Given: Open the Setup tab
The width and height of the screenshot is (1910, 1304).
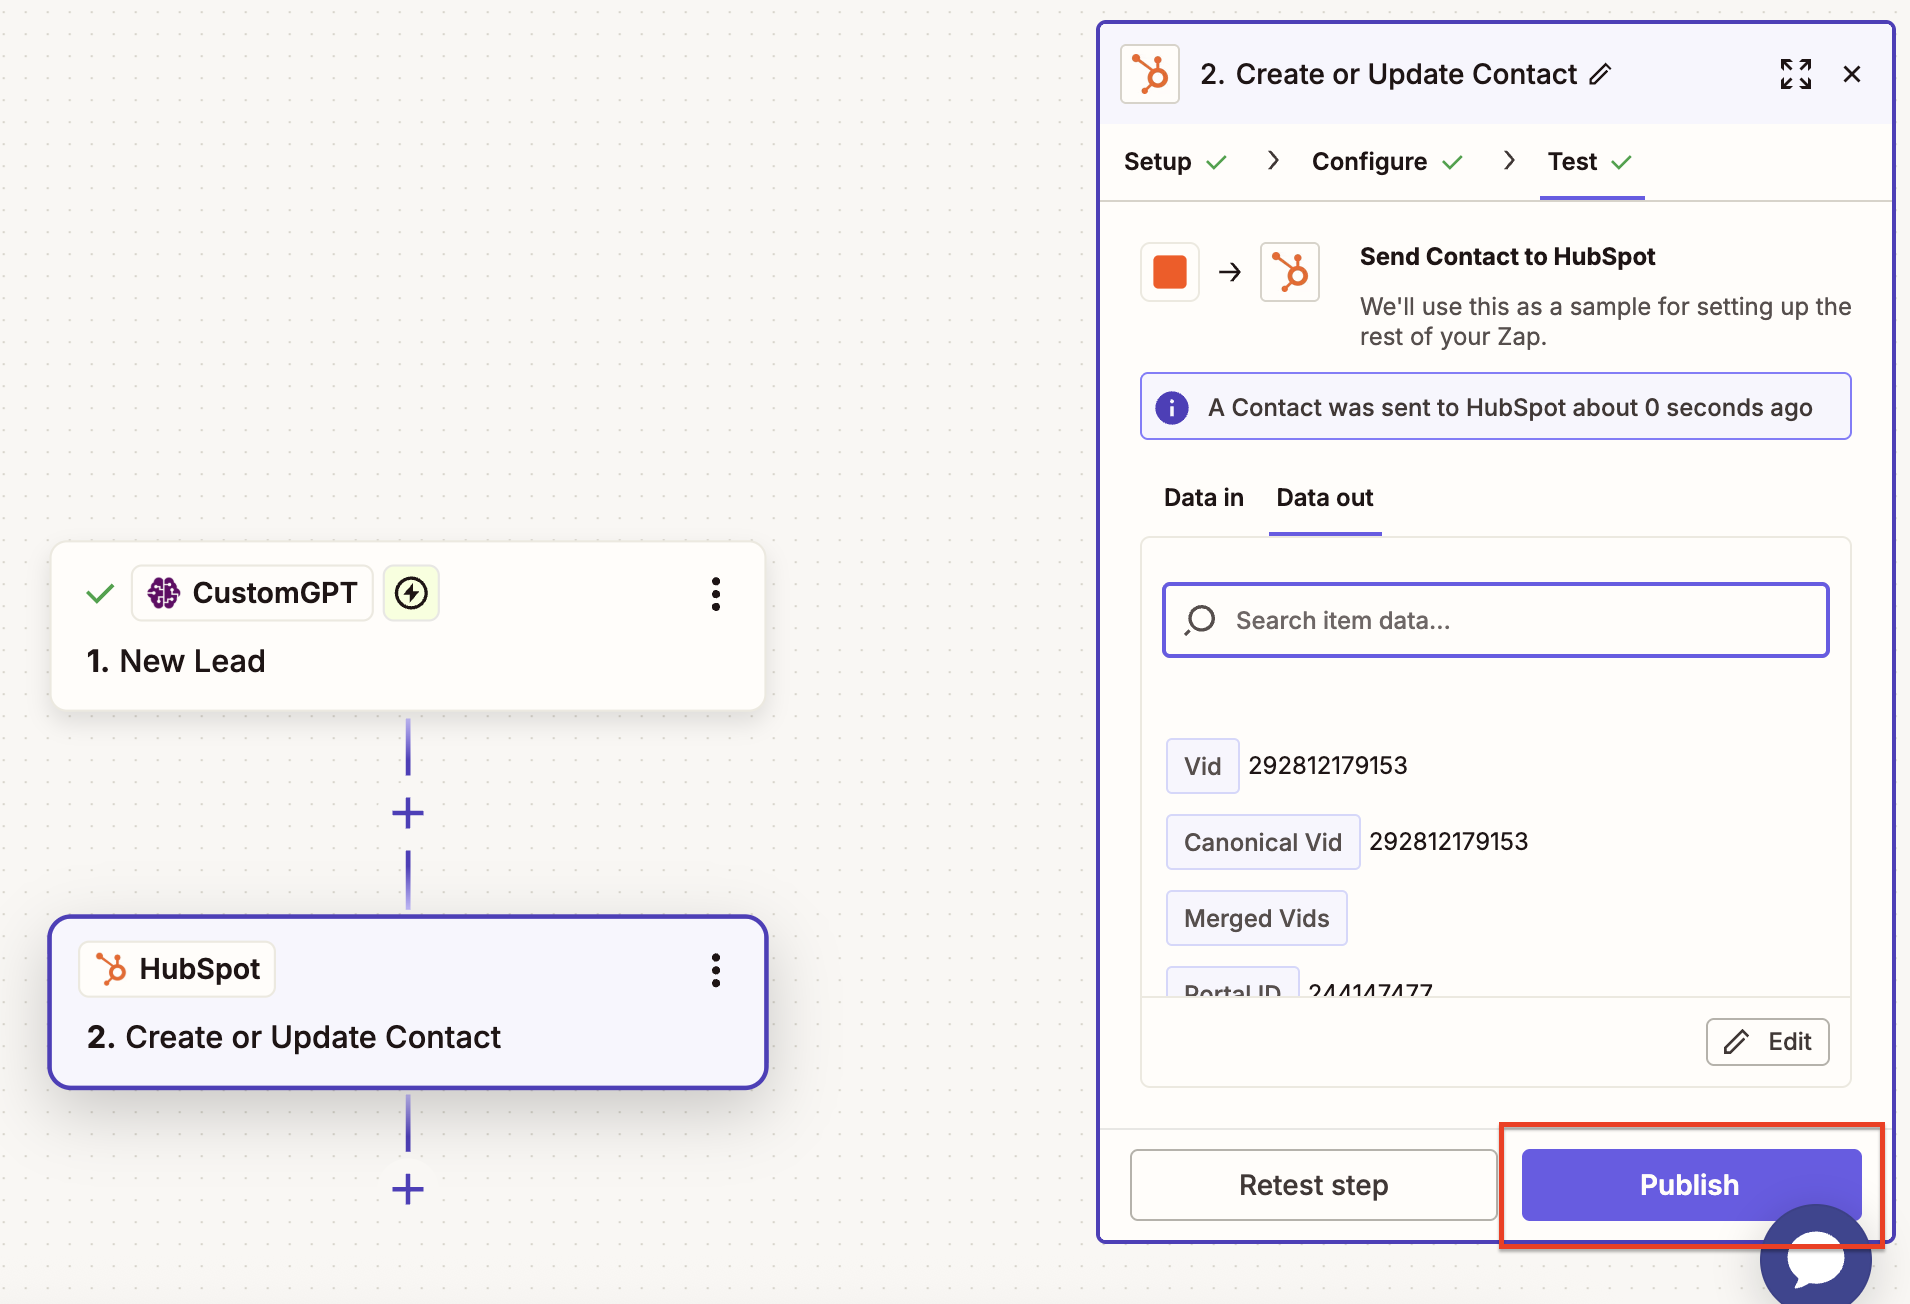Looking at the screenshot, I should (x=1175, y=162).
